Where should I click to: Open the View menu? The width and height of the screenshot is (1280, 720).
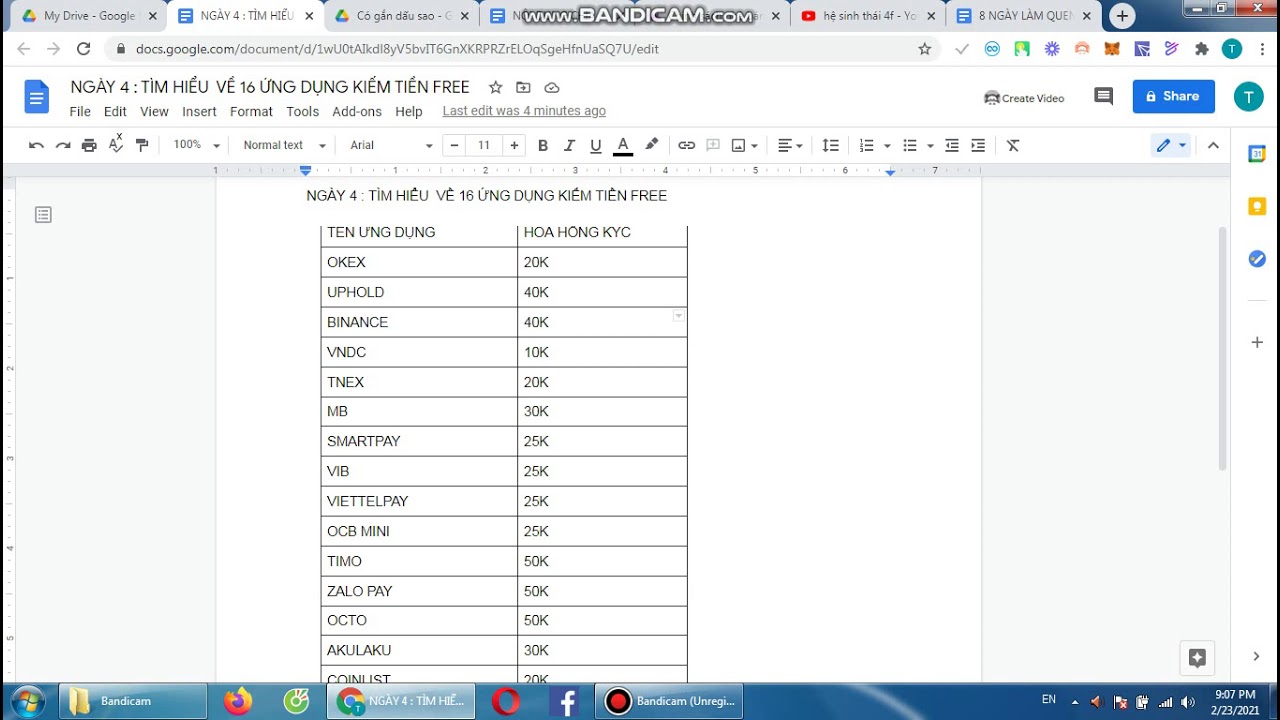tap(154, 111)
